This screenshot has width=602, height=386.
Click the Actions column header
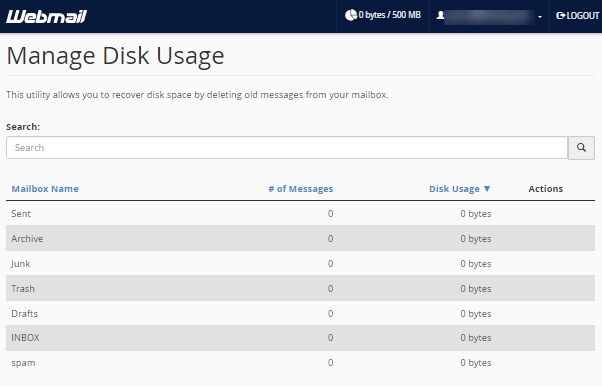(546, 189)
